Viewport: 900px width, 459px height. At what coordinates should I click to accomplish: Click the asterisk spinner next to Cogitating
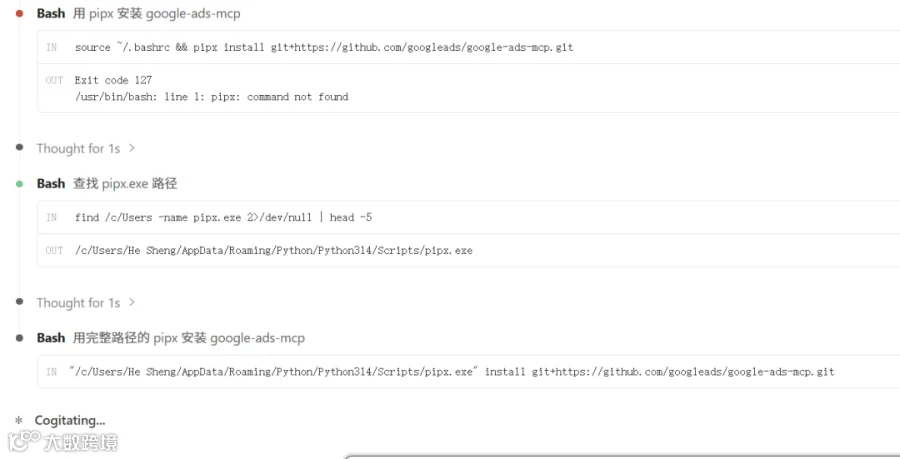click(19, 421)
